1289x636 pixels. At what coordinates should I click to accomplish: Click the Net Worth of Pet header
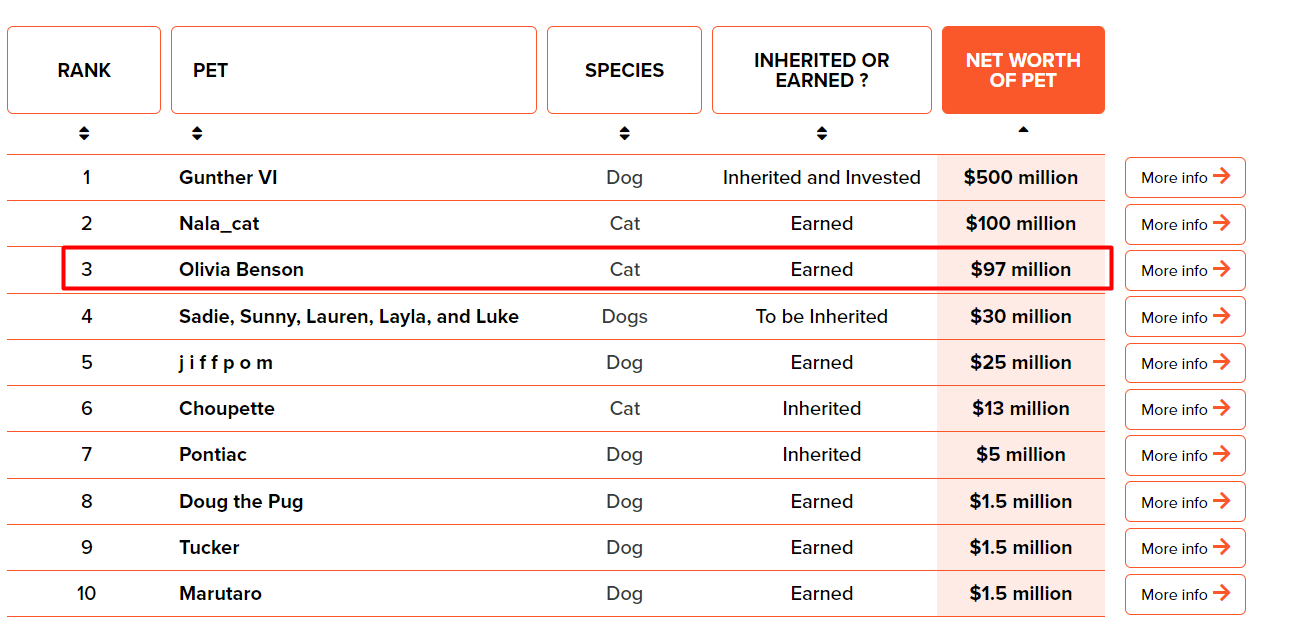click(1023, 70)
